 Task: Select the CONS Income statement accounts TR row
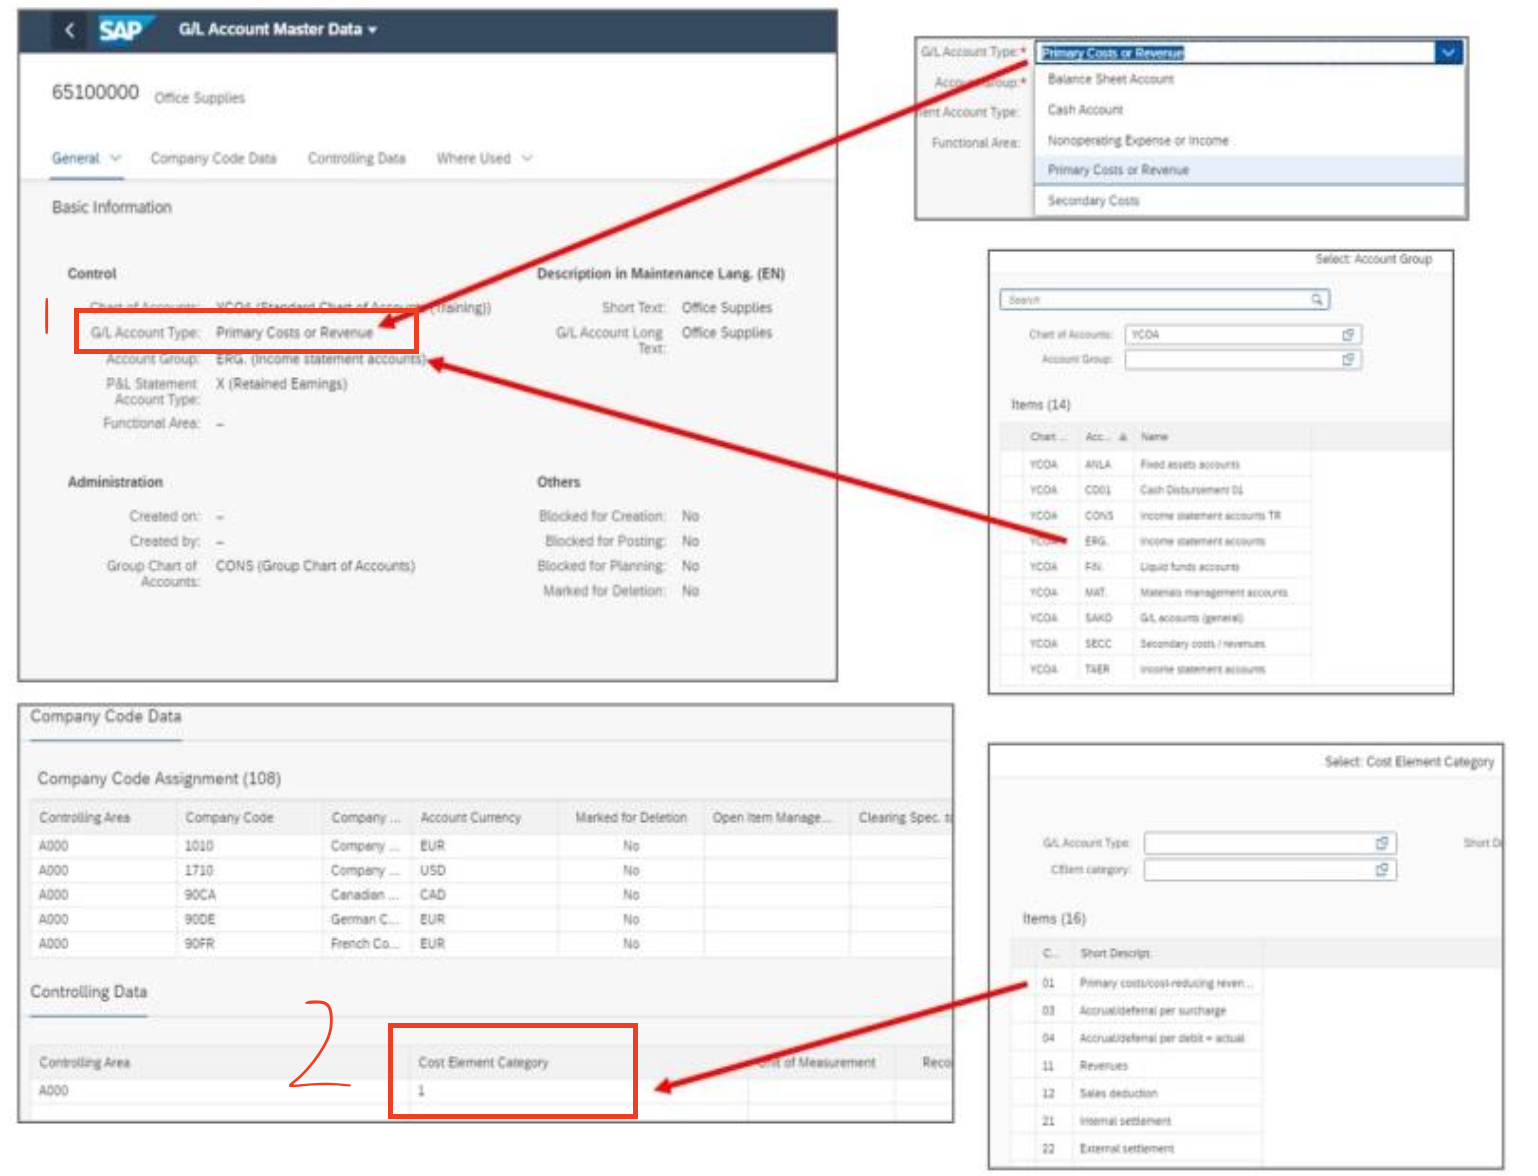[1155, 516]
